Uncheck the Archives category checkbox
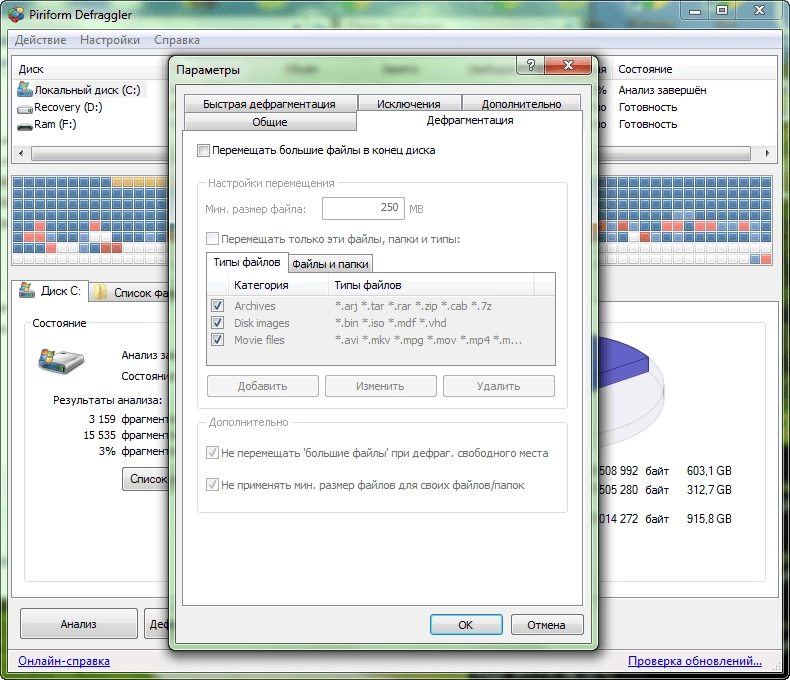The height and width of the screenshot is (680, 790). coord(218,305)
